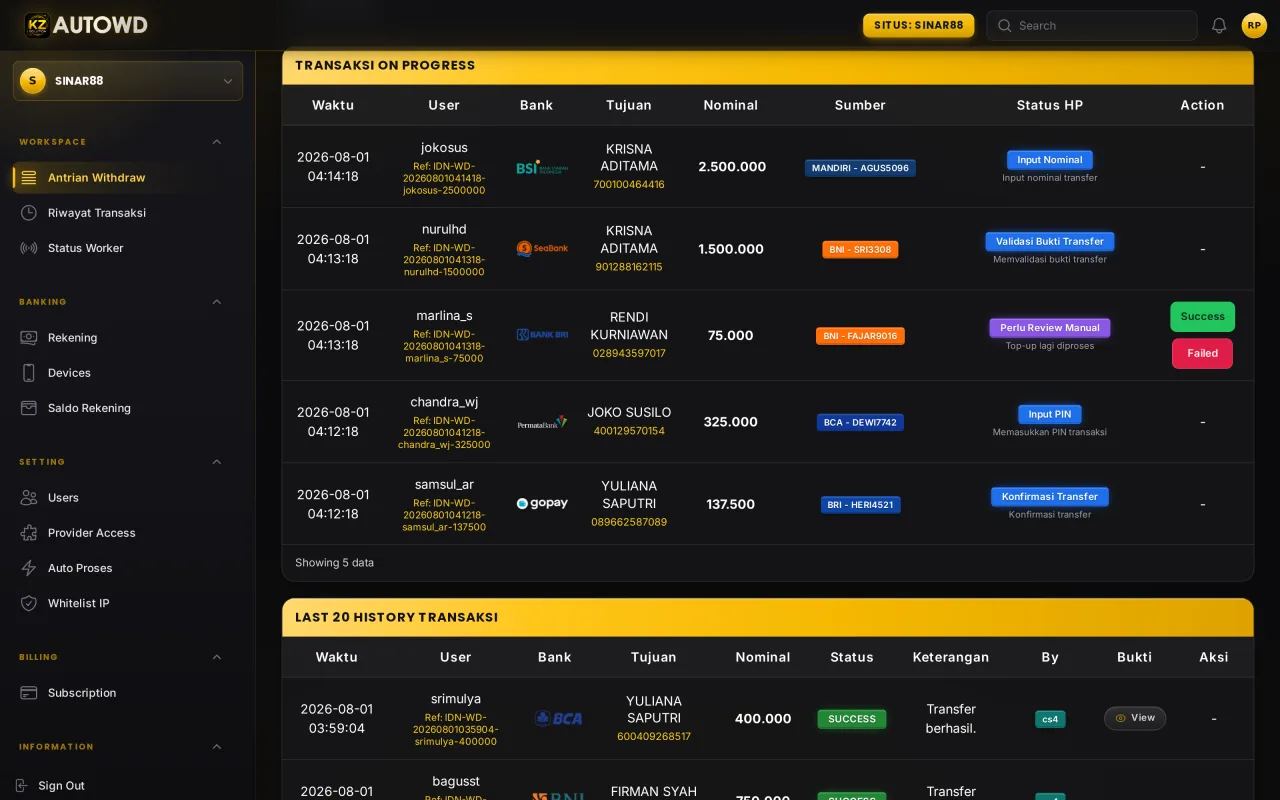1280x800 pixels.
Task: Click the Status Worker signal icon
Action: click(x=29, y=248)
